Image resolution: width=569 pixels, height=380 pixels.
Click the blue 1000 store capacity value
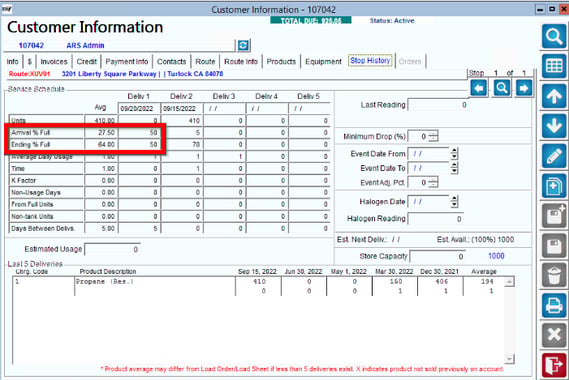click(496, 256)
